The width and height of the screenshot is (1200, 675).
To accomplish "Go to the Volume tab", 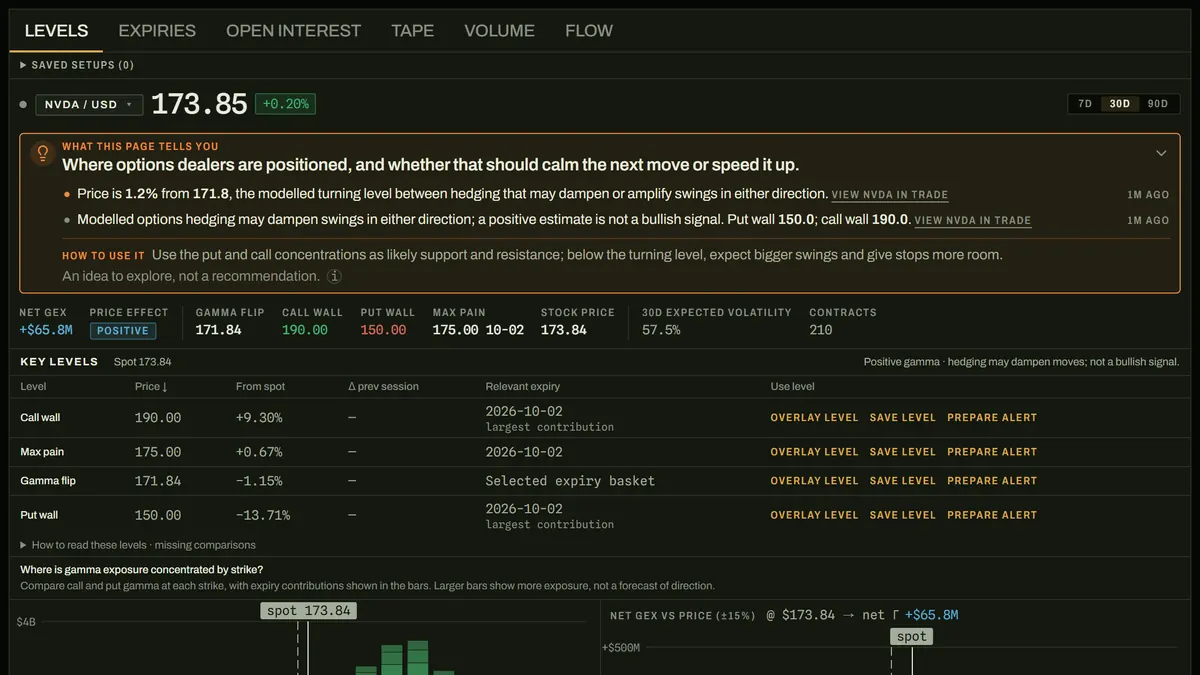I will coord(499,31).
